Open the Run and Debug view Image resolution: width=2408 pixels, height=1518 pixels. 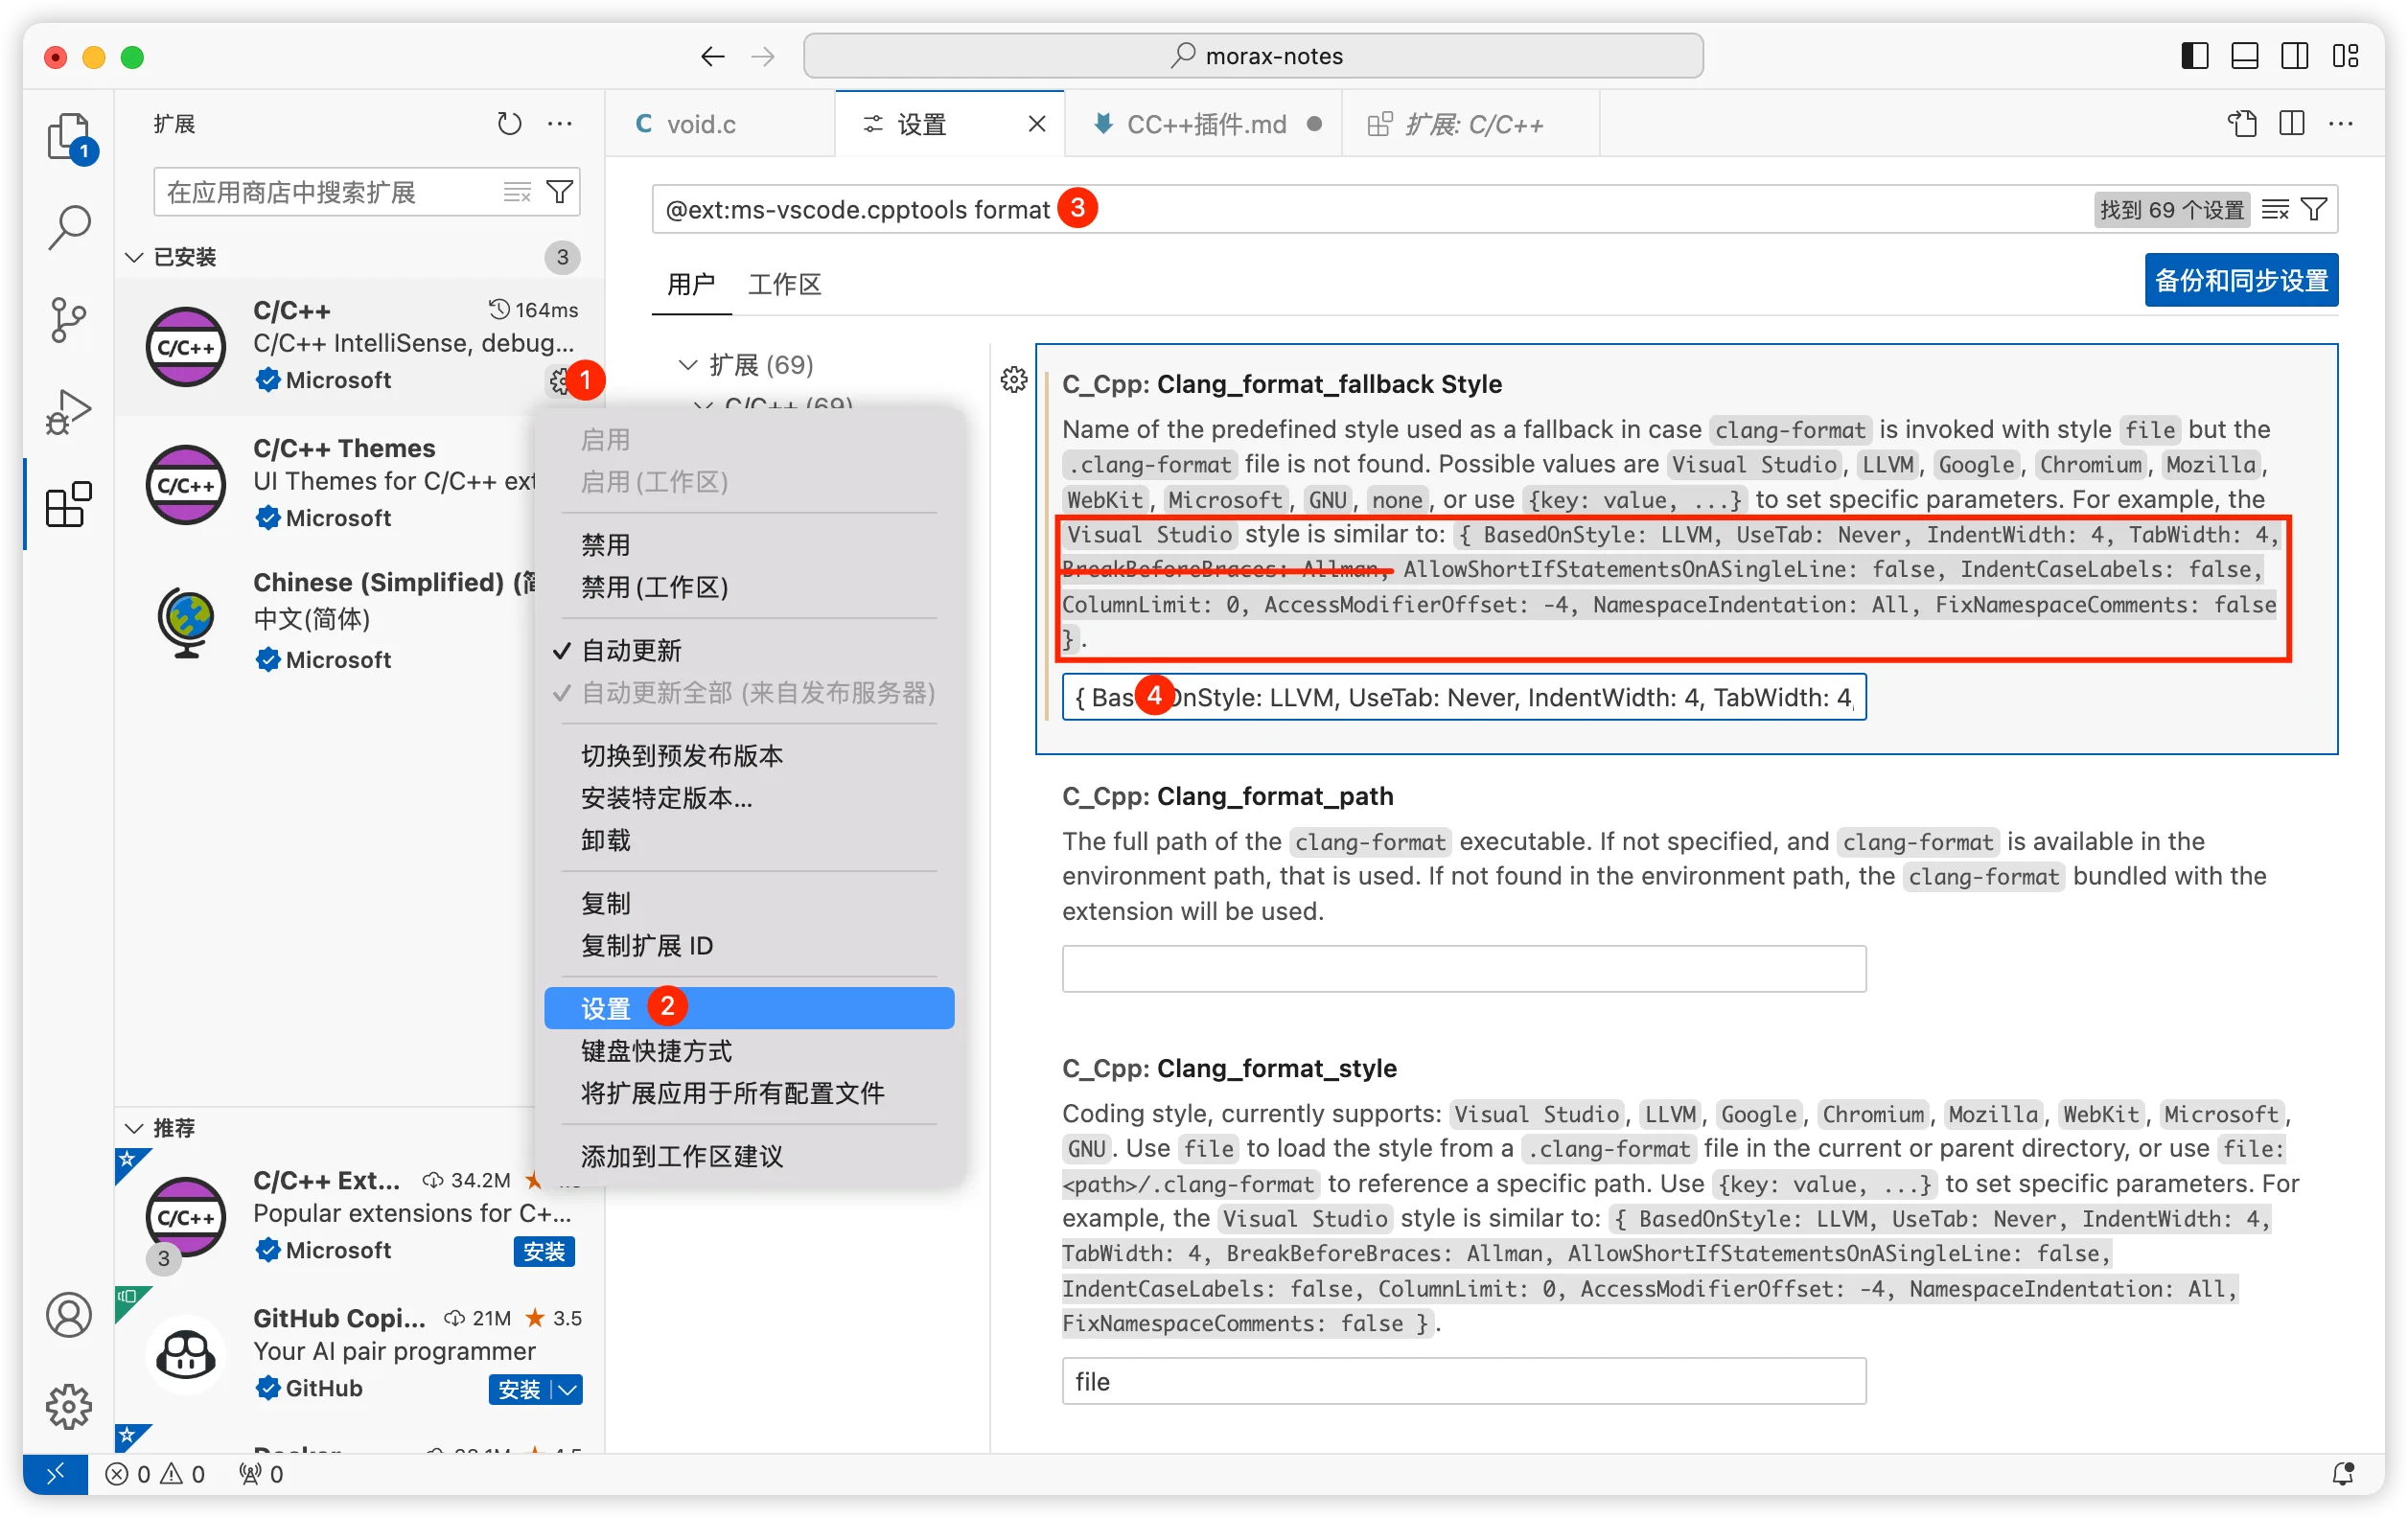coord(69,412)
